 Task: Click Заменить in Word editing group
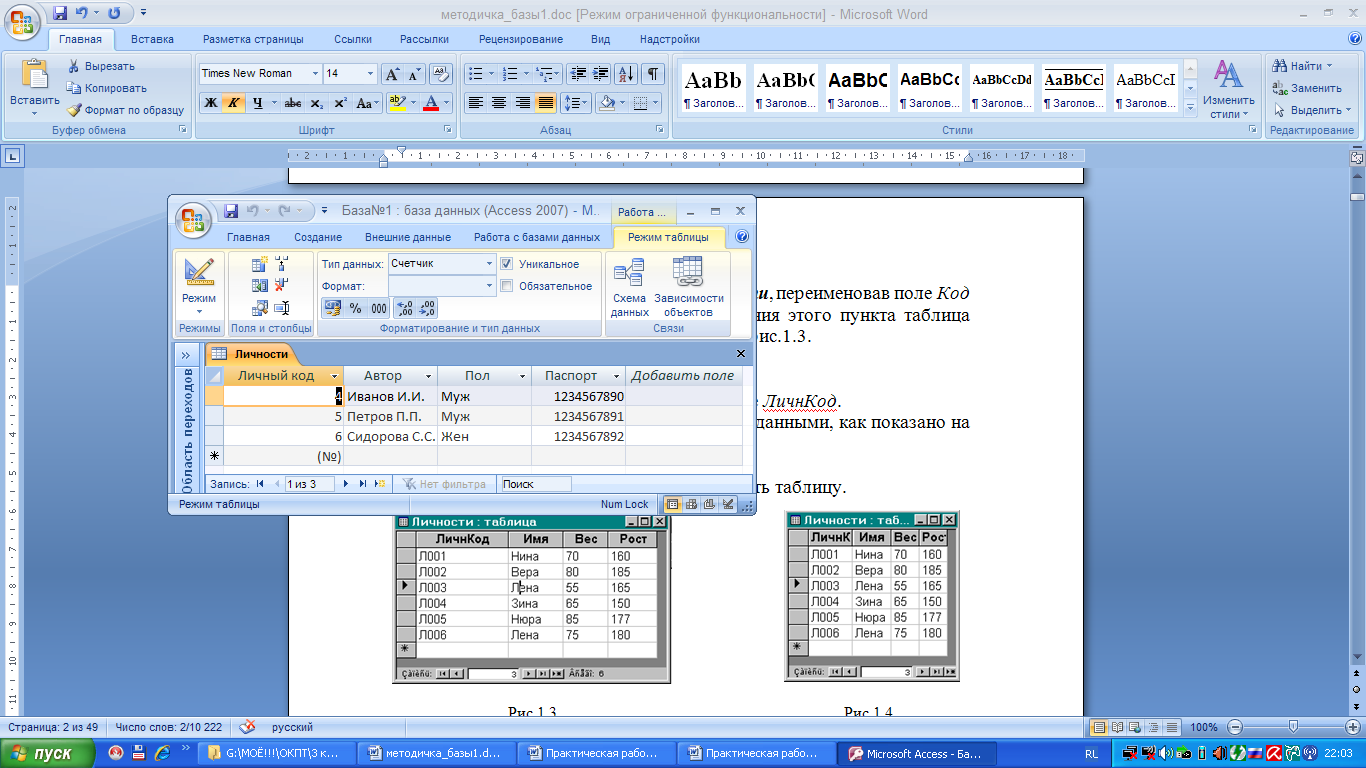[x=1307, y=88]
